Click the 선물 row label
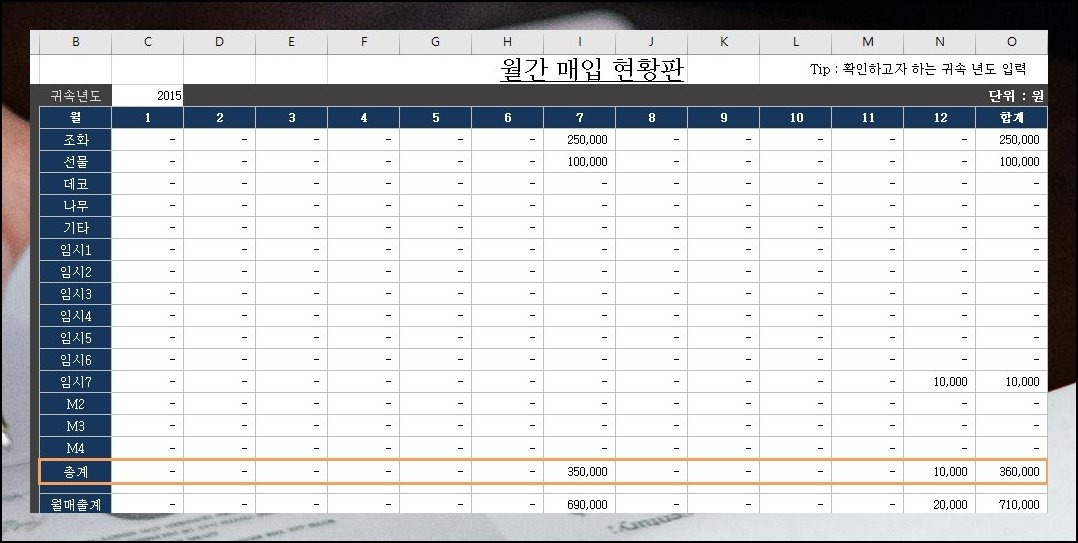This screenshot has width=1078, height=543. 76,162
